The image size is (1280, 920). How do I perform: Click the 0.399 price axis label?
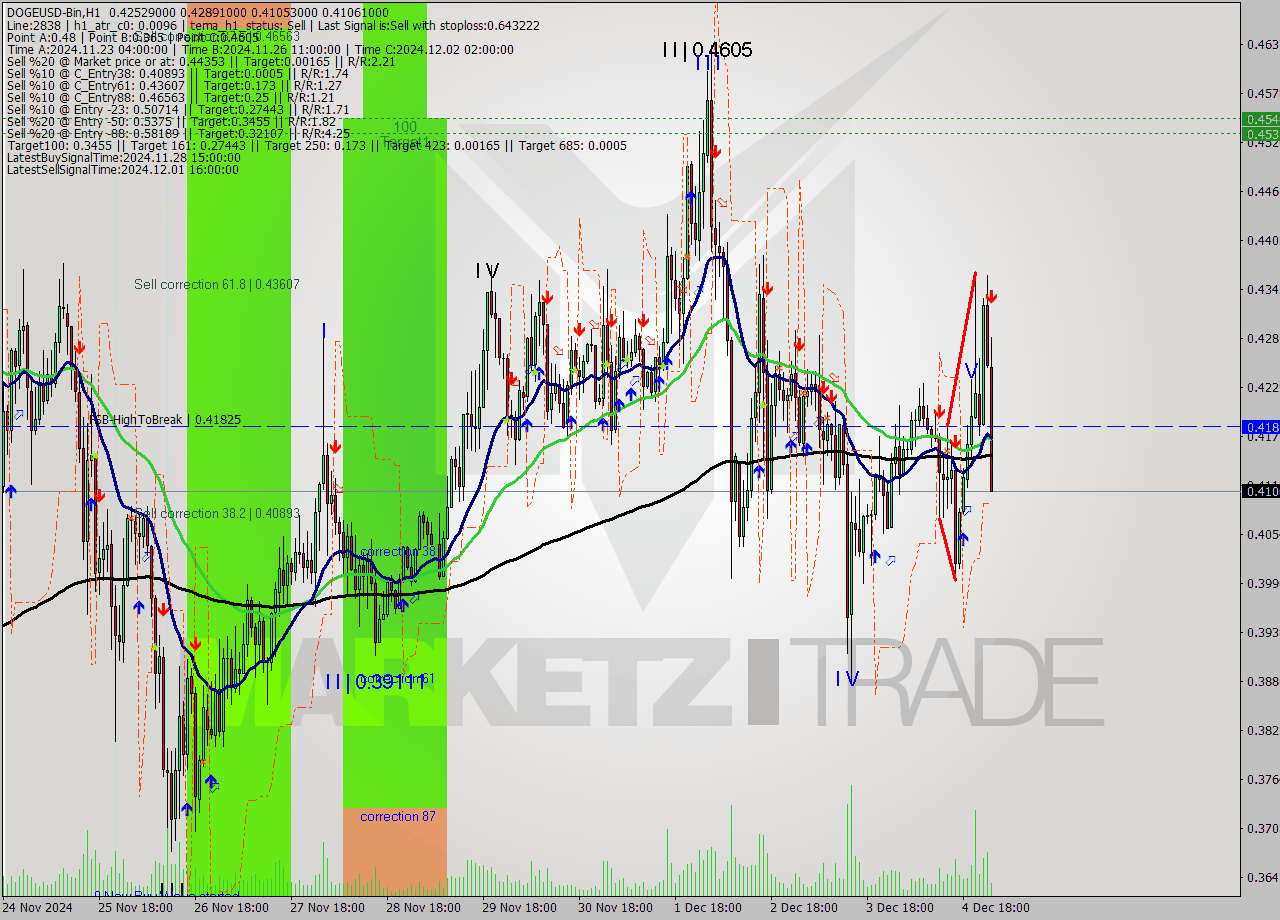coord(1262,583)
